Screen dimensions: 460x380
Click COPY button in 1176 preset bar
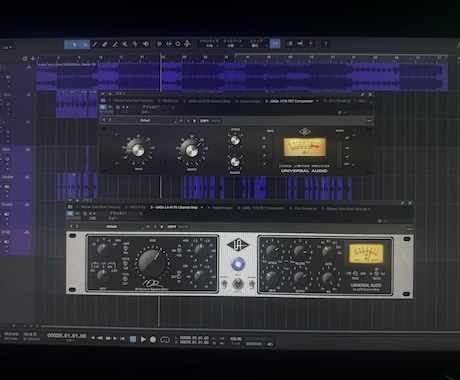tap(204, 121)
